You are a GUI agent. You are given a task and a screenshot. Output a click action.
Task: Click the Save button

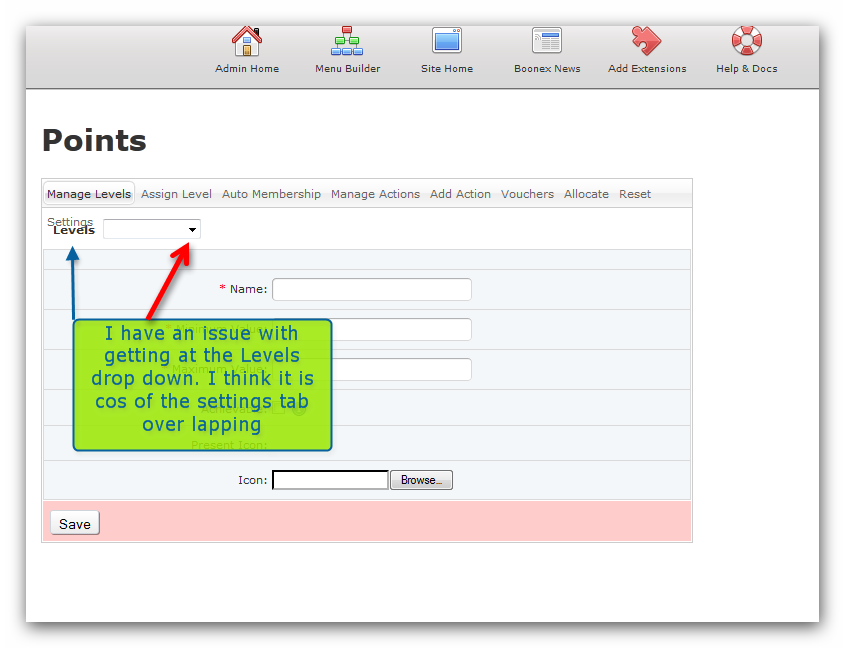coord(75,523)
